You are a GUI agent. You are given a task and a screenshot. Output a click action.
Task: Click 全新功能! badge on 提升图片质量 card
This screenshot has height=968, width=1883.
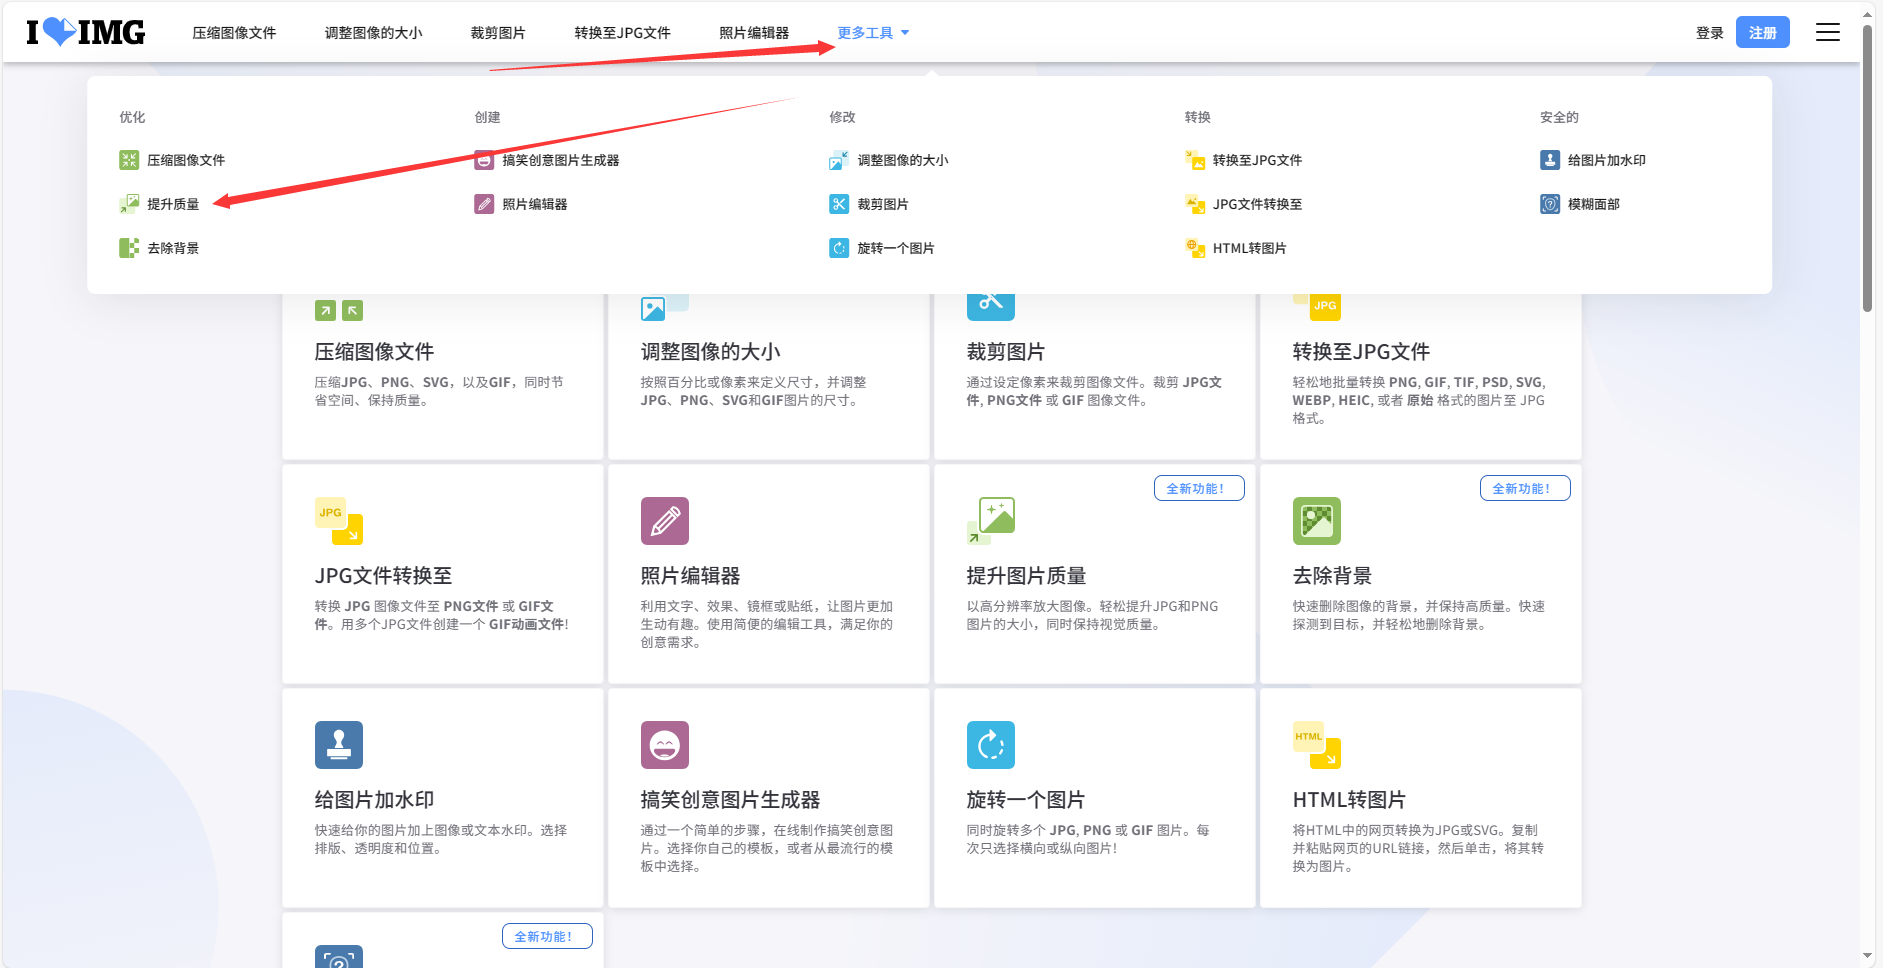point(1199,488)
